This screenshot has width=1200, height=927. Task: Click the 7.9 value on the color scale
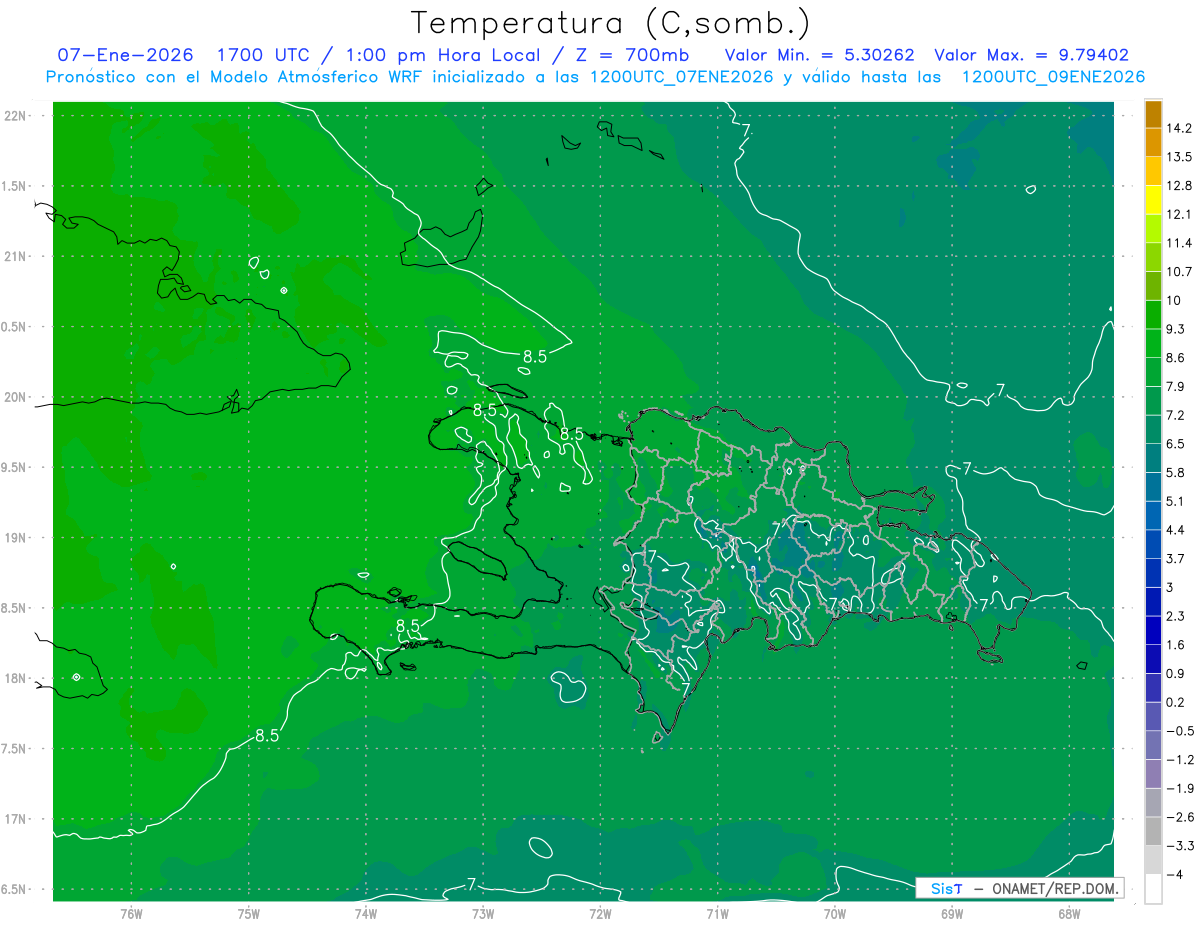click(x=1176, y=386)
